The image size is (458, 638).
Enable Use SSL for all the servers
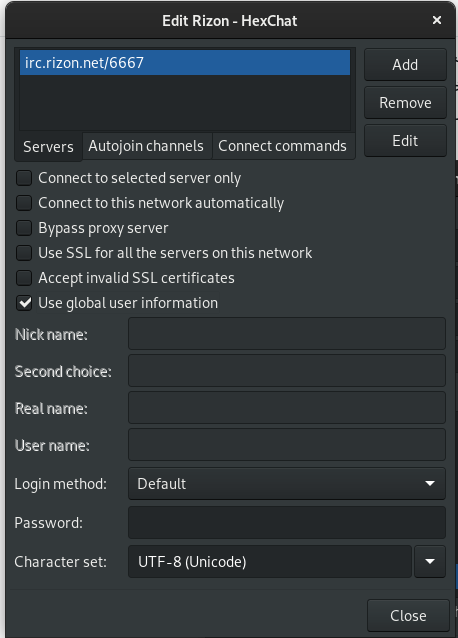(24, 253)
